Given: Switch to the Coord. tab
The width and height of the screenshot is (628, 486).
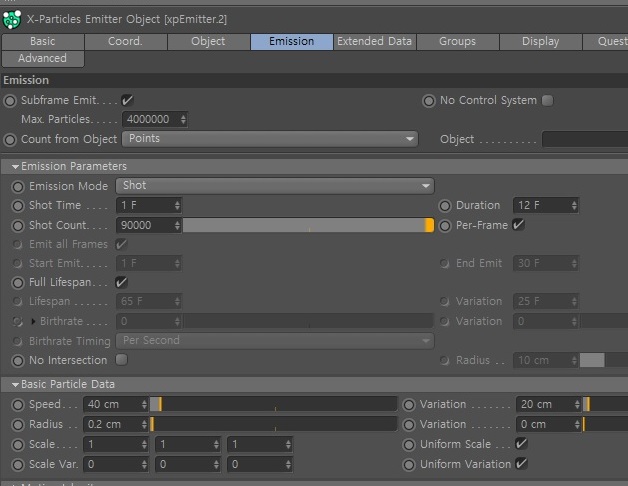Looking at the screenshot, I should 125,42.
